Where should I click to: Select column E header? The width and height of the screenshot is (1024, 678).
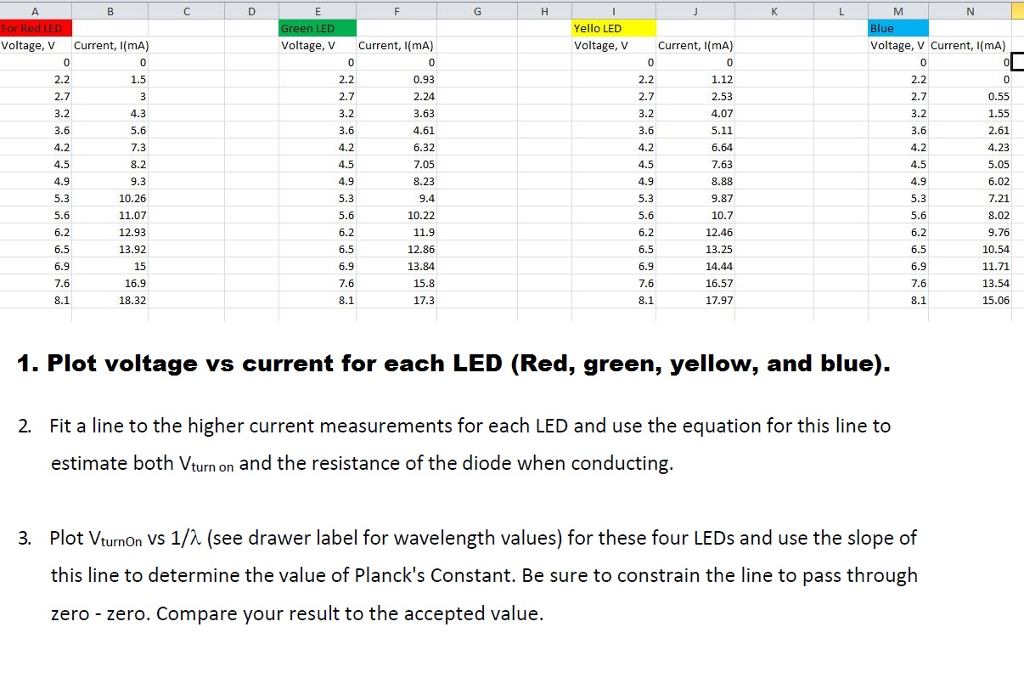point(316,10)
